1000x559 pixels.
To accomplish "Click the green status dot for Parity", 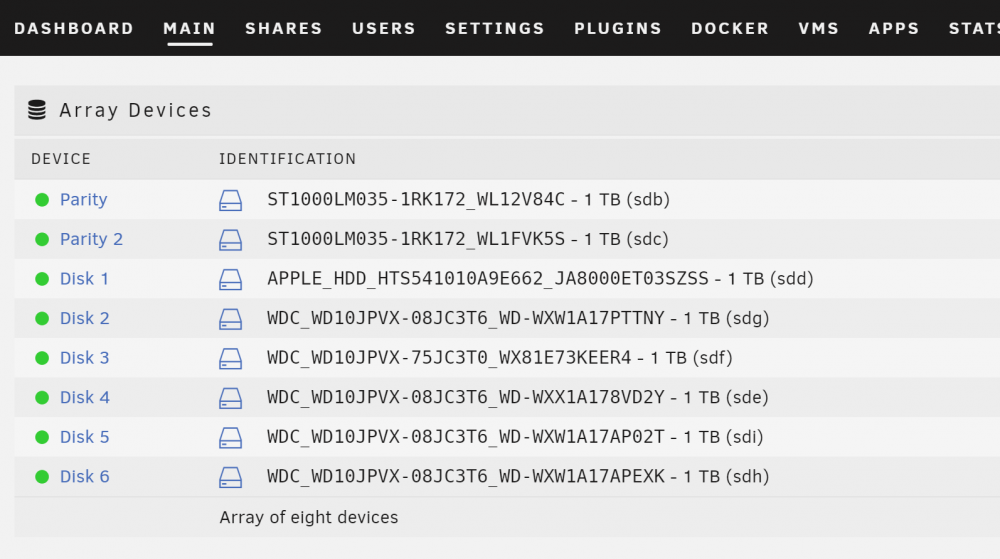I will point(42,200).
